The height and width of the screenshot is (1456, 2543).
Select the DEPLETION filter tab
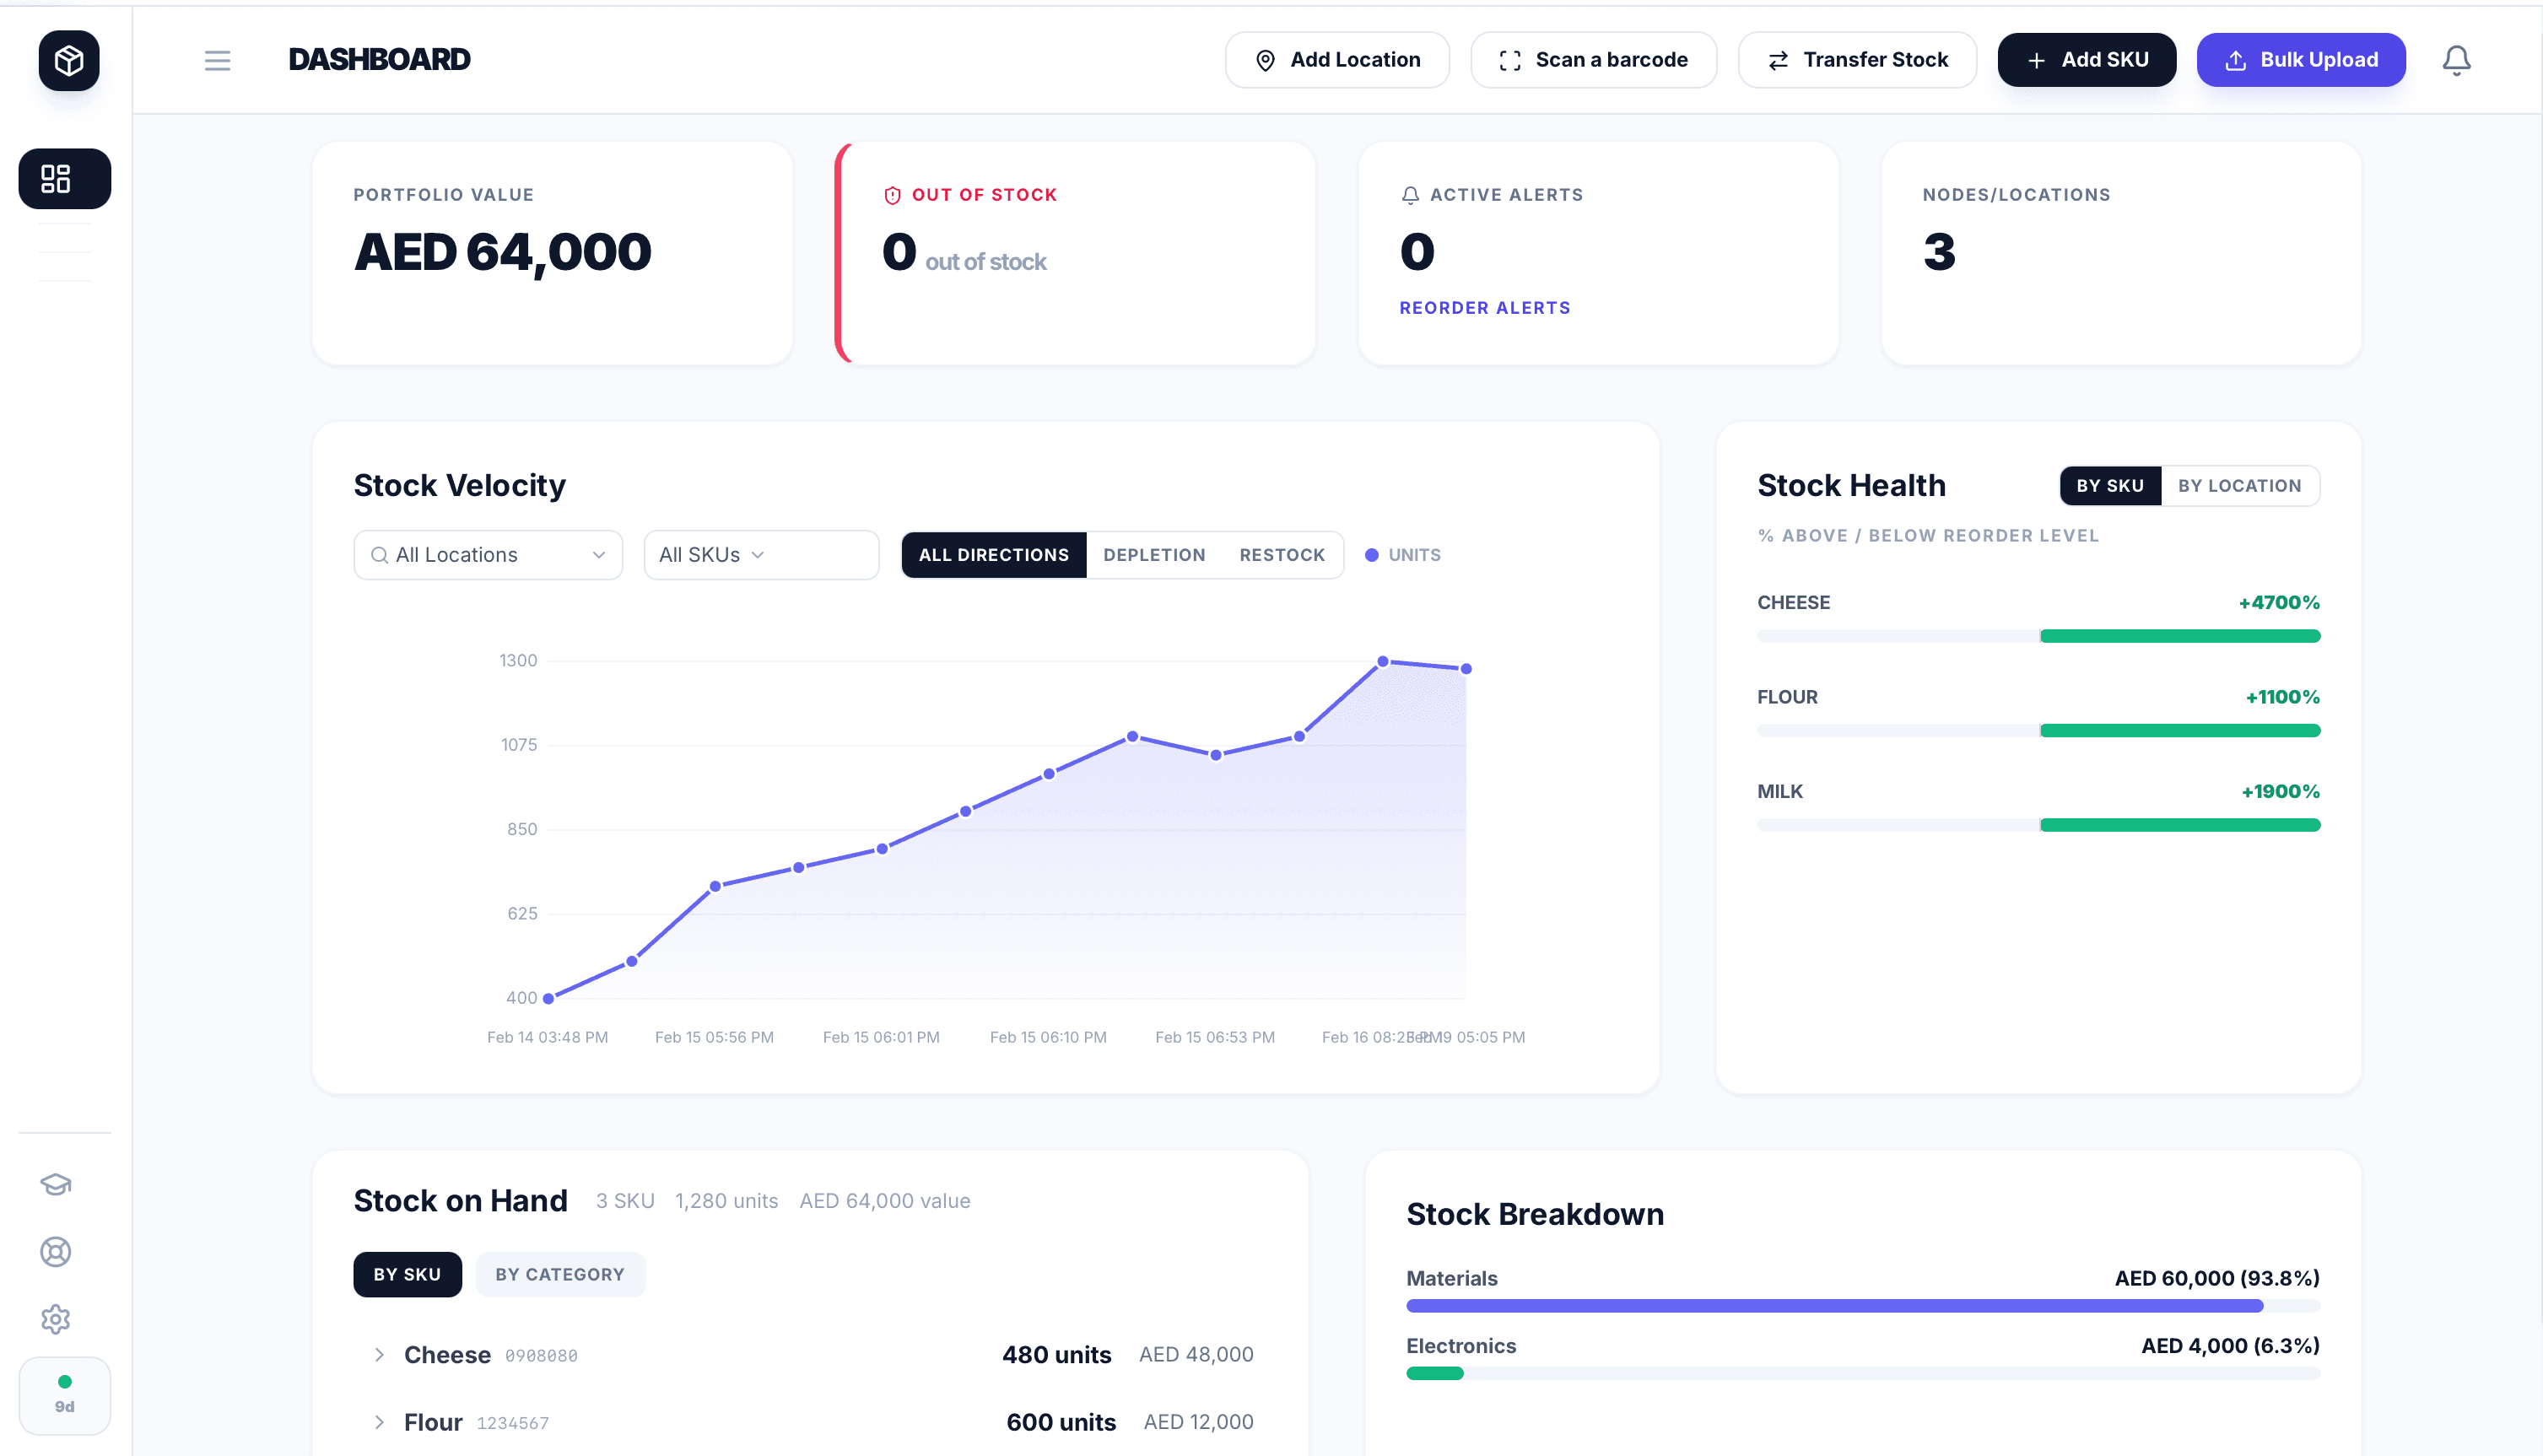click(x=1154, y=554)
